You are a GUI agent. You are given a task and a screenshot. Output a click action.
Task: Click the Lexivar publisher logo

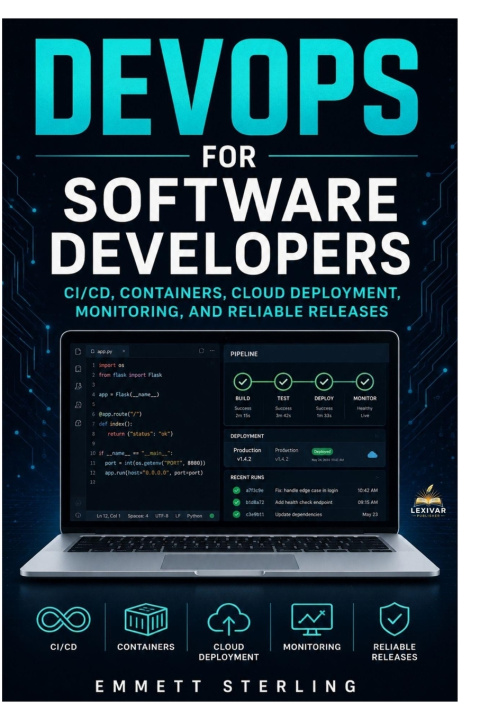[x=428, y=501]
